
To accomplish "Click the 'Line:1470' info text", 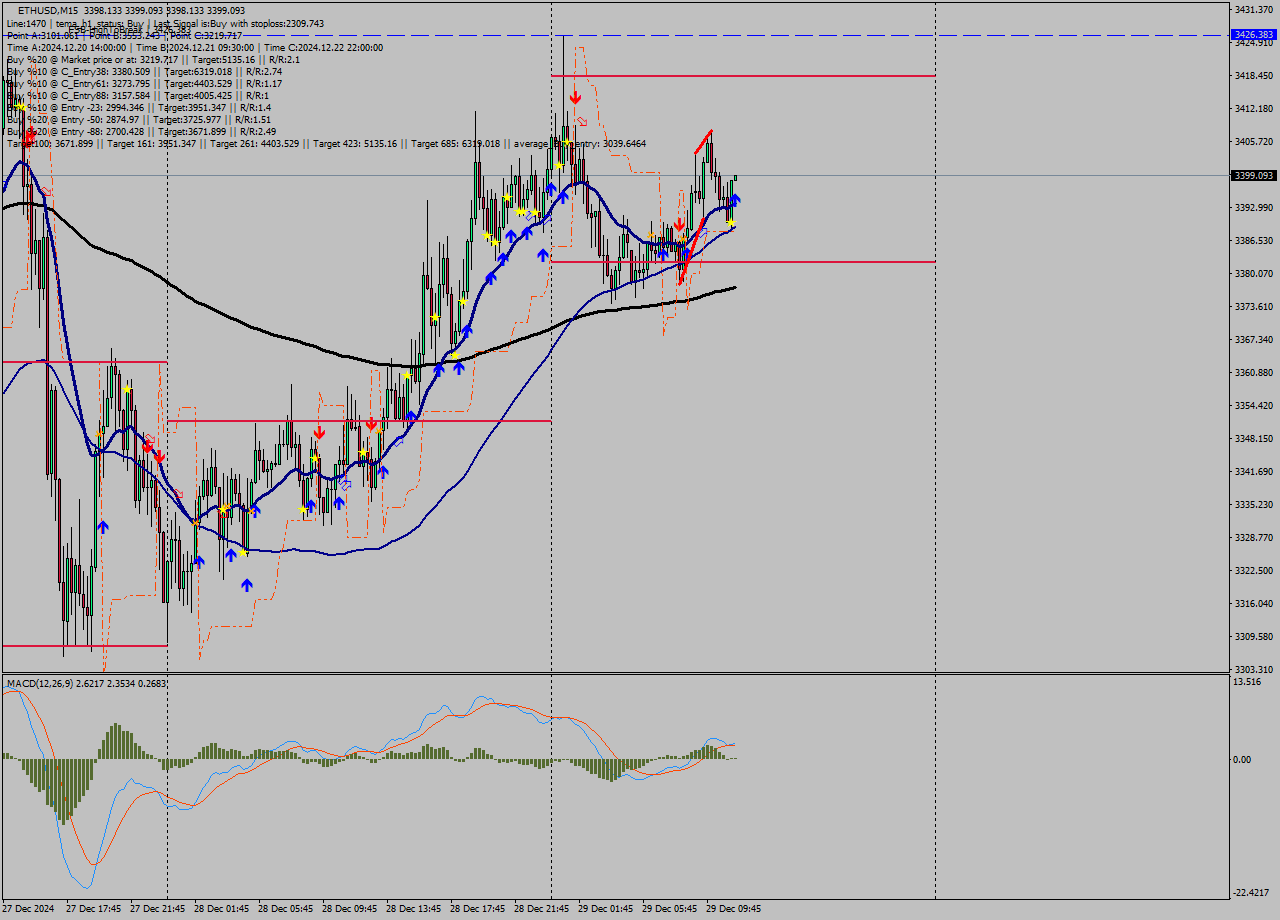I will [26, 23].
